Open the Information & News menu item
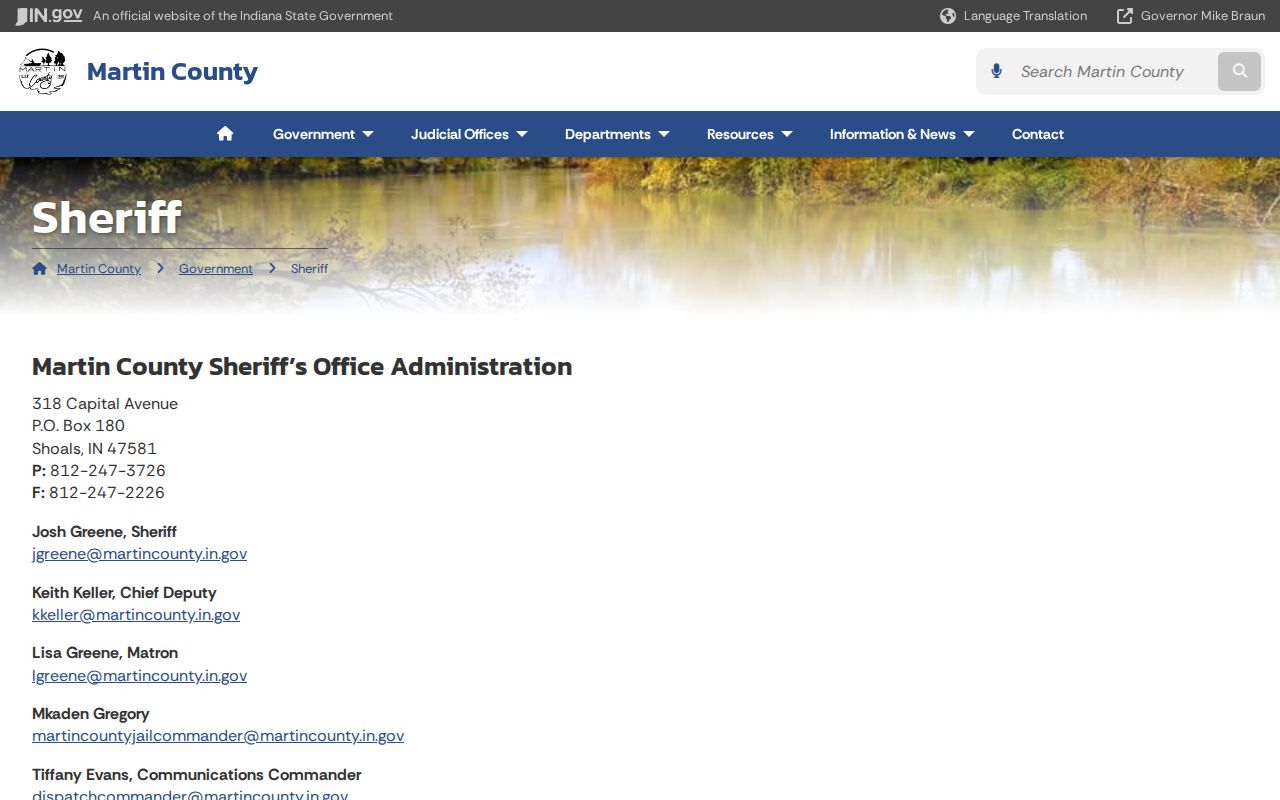This screenshot has width=1280, height=800. [x=893, y=134]
